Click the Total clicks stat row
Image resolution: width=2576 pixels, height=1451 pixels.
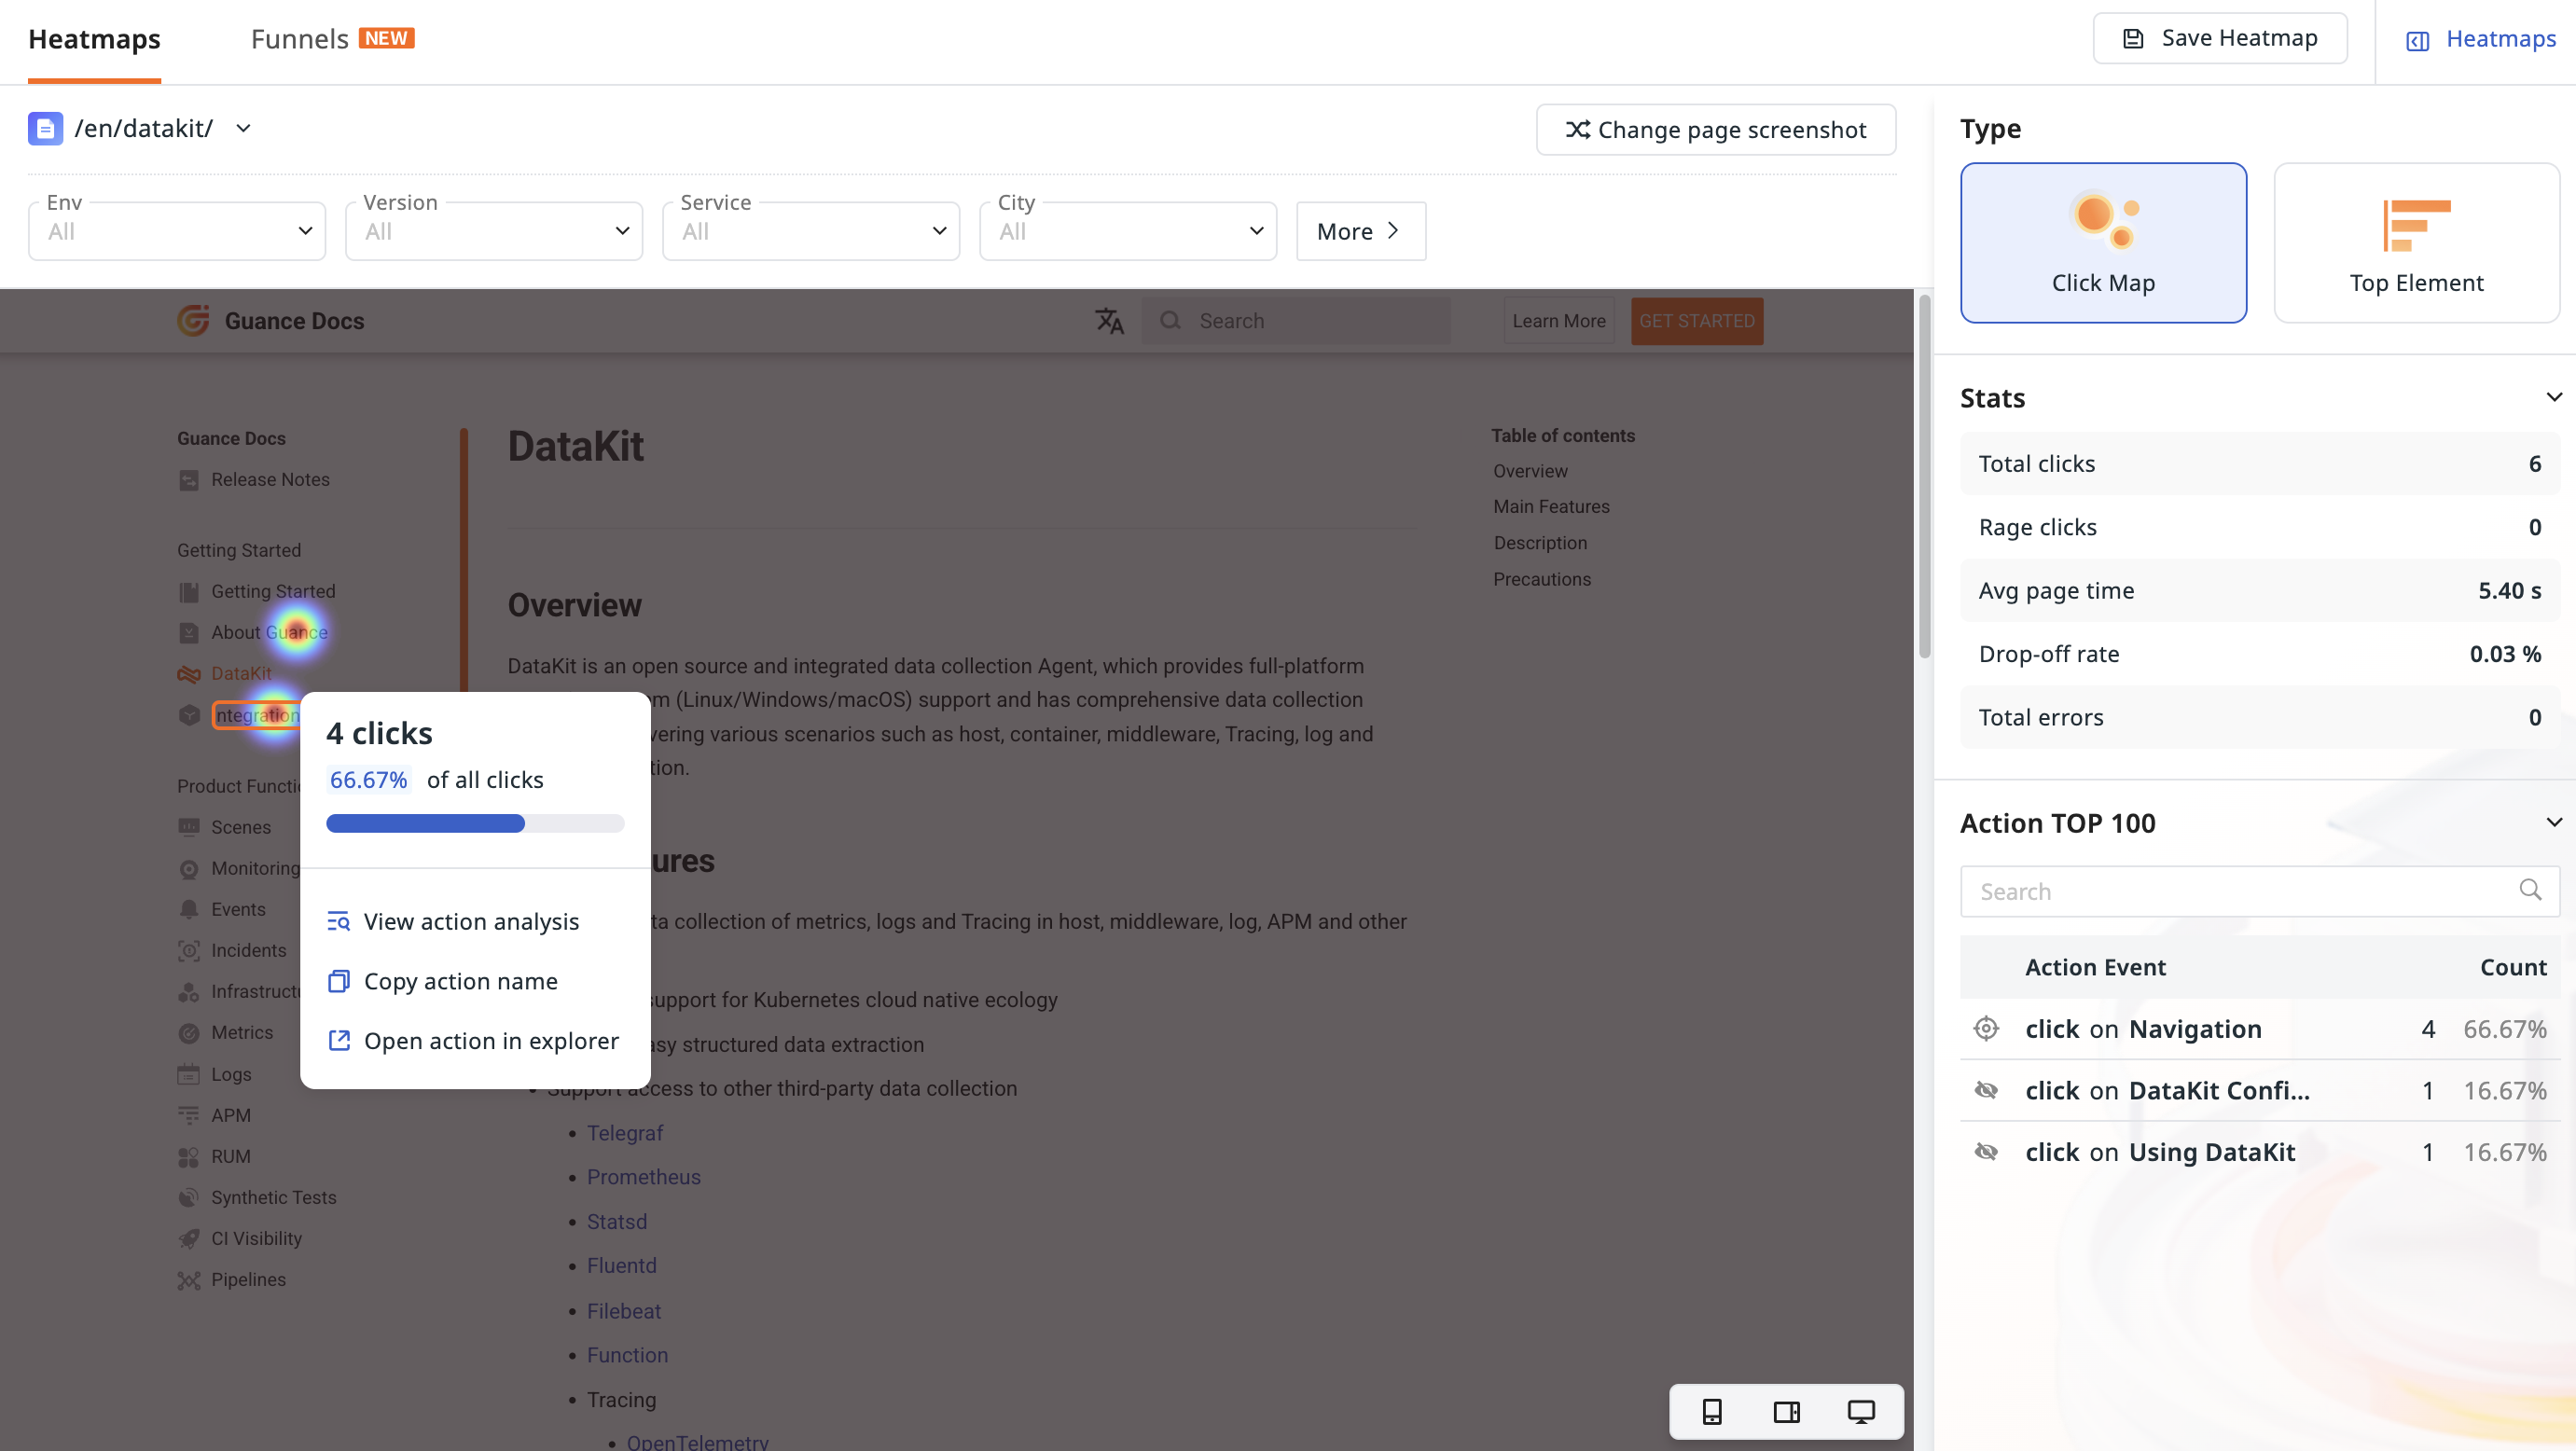click(x=2260, y=464)
